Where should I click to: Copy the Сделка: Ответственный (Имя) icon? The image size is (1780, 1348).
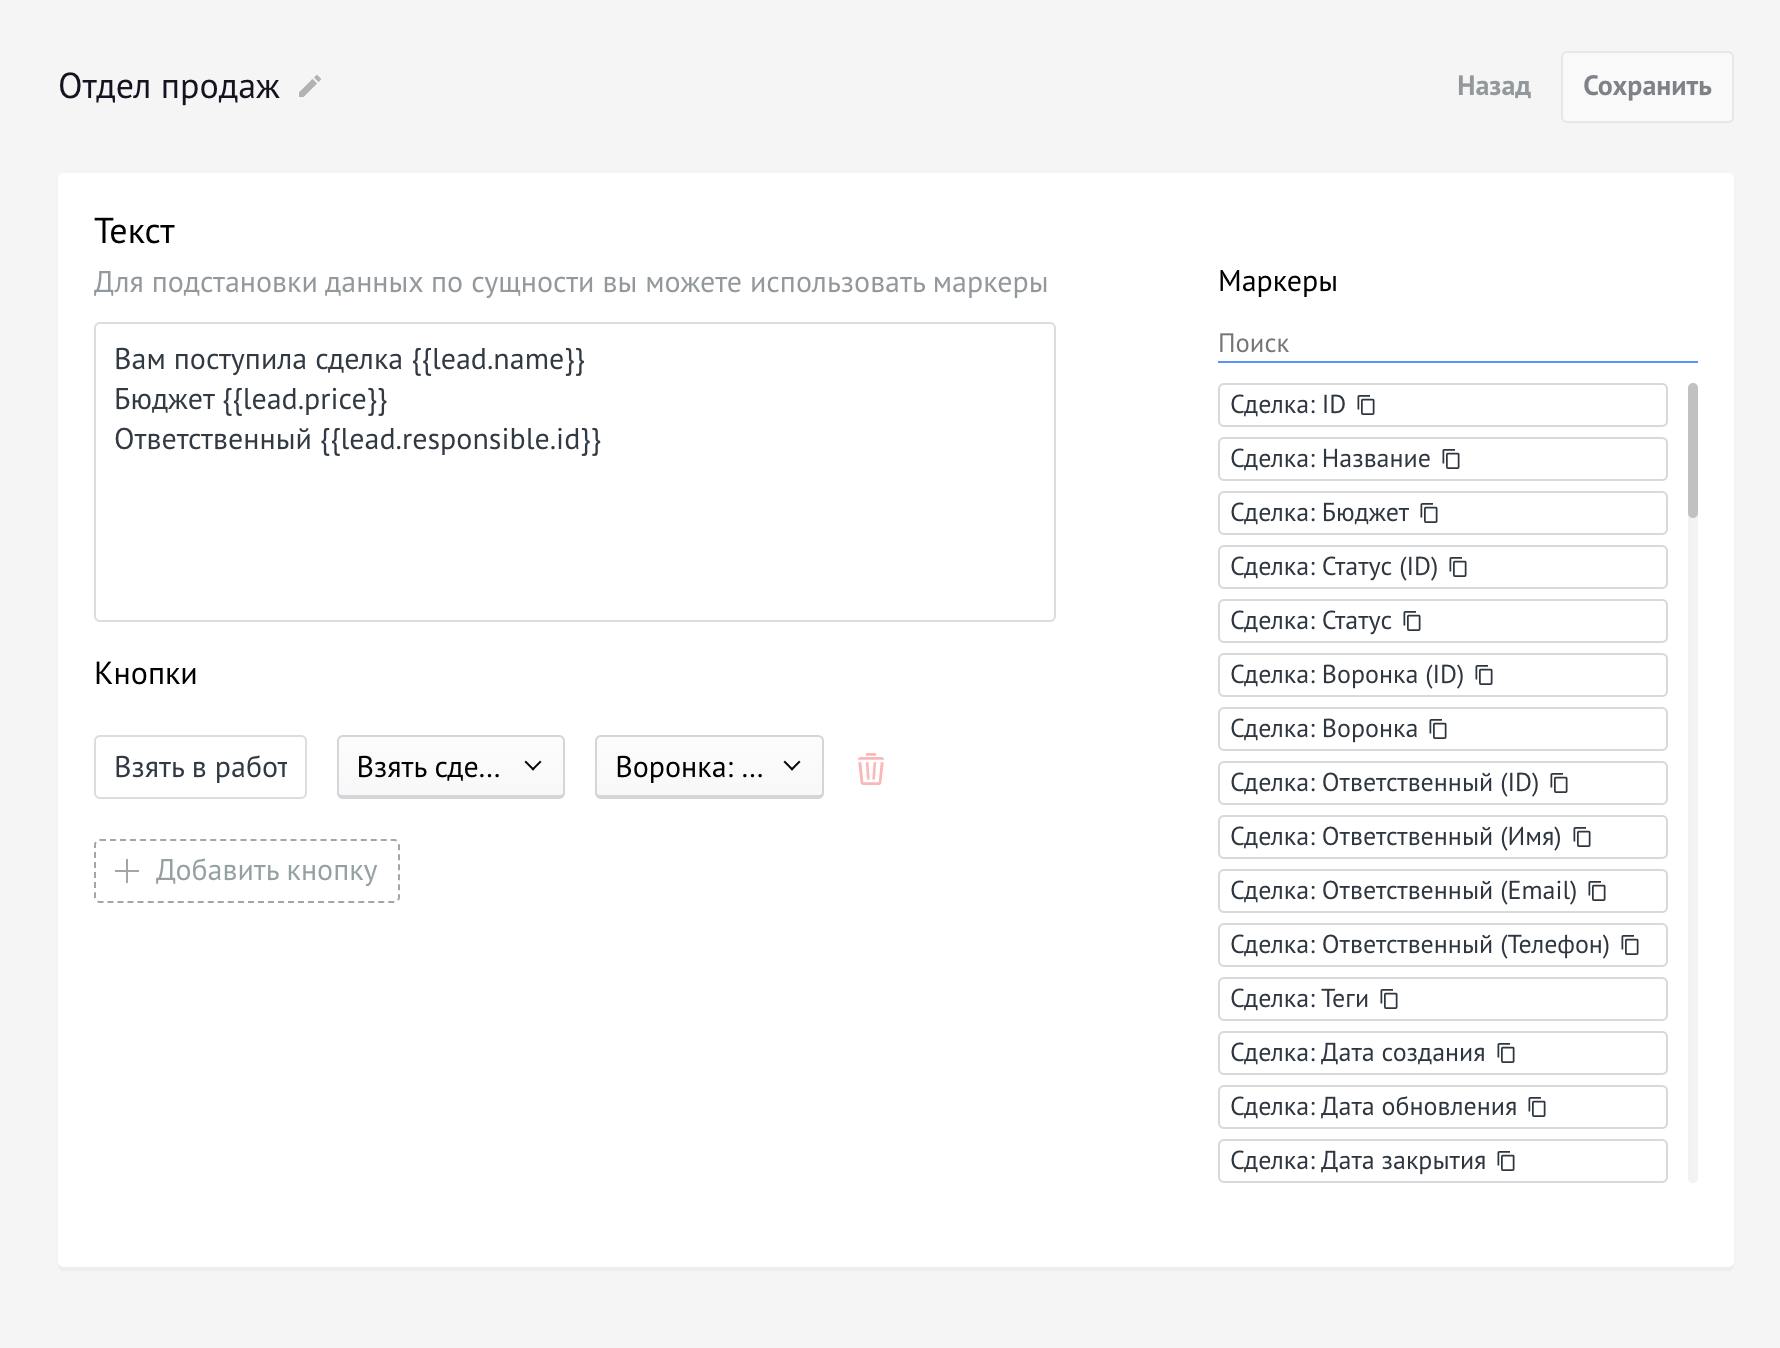[x=1582, y=837]
